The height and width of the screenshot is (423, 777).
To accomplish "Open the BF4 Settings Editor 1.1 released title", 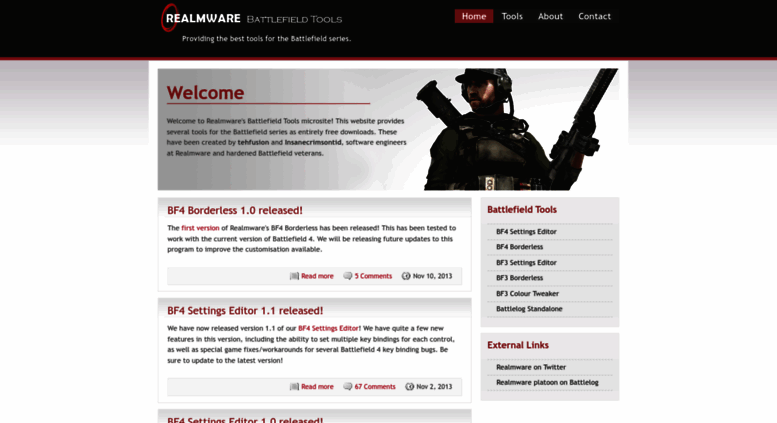I will coord(245,311).
